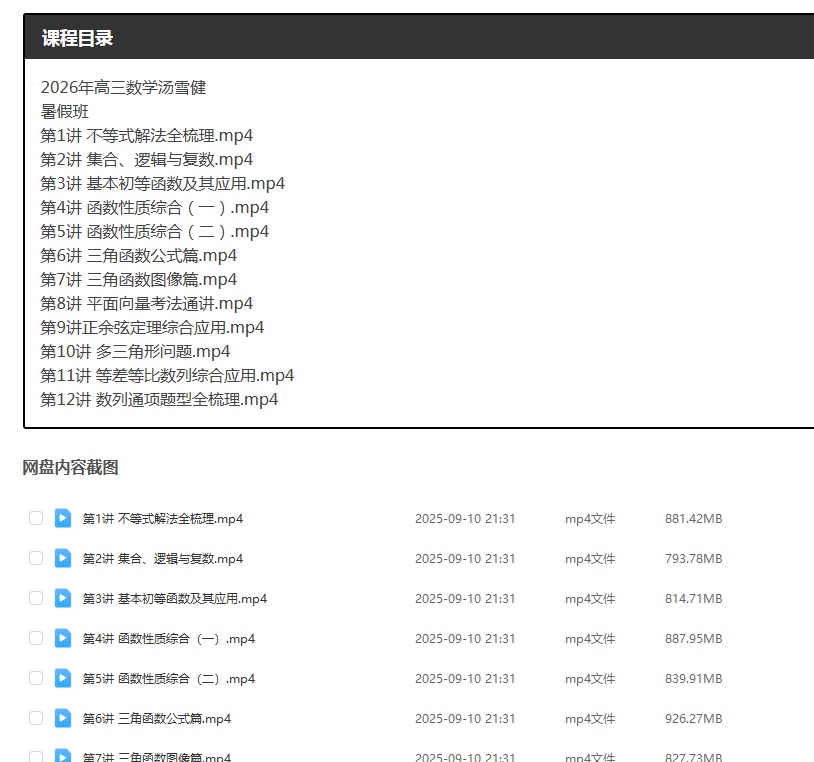Open file name 第3讲 基本初等函数及其应用.mp4 in file list

(x=174, y=599)
